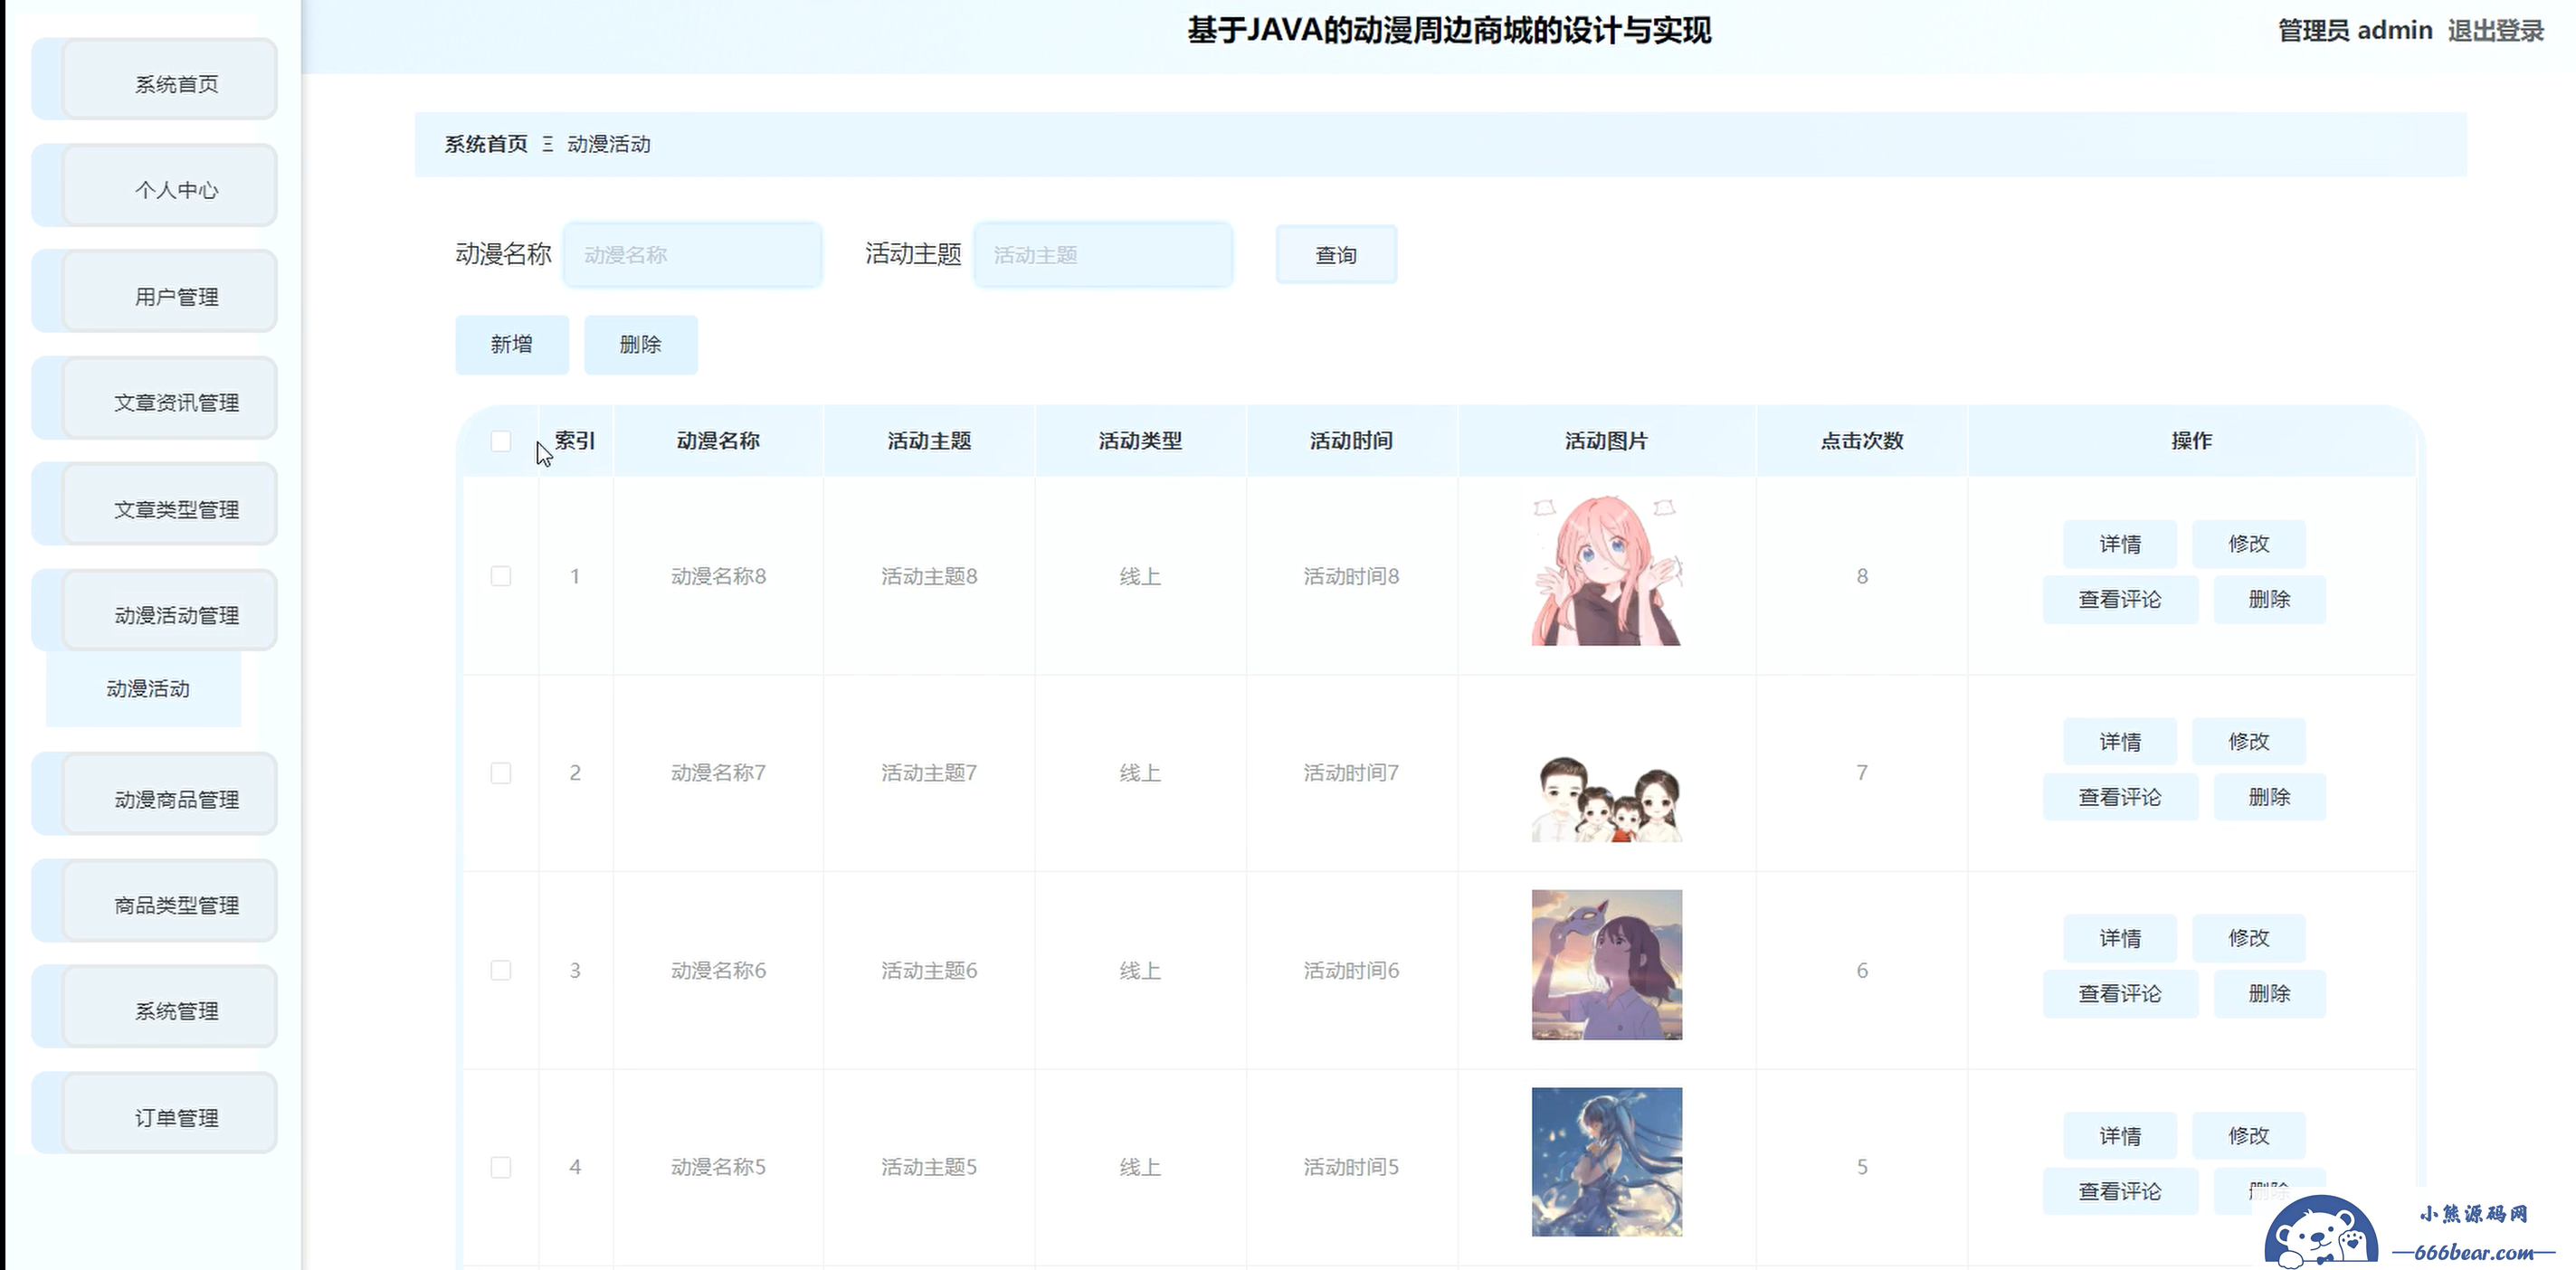This screenshot has height=1270, width=2576.
Task: Click the 活动时间7 cell
Action: tap(1351, 773)
